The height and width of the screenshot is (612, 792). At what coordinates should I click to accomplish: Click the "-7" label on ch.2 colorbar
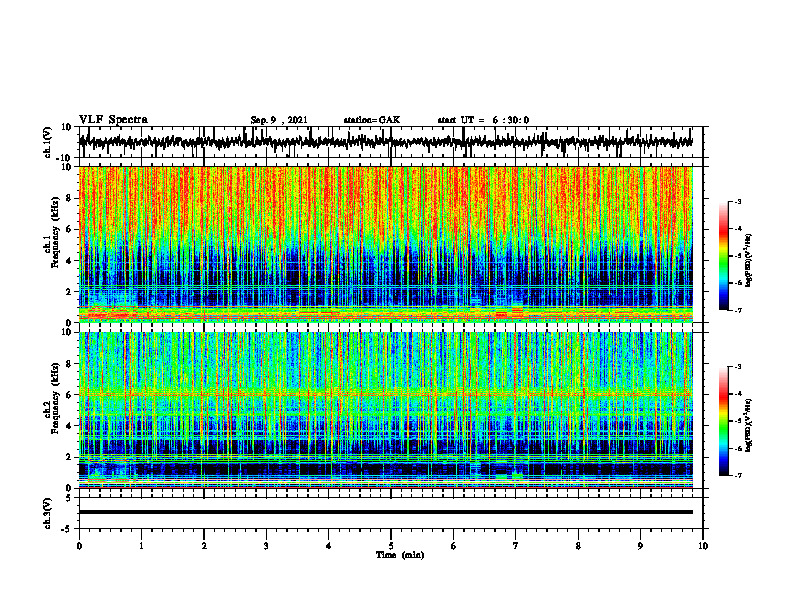click(737, 475)
